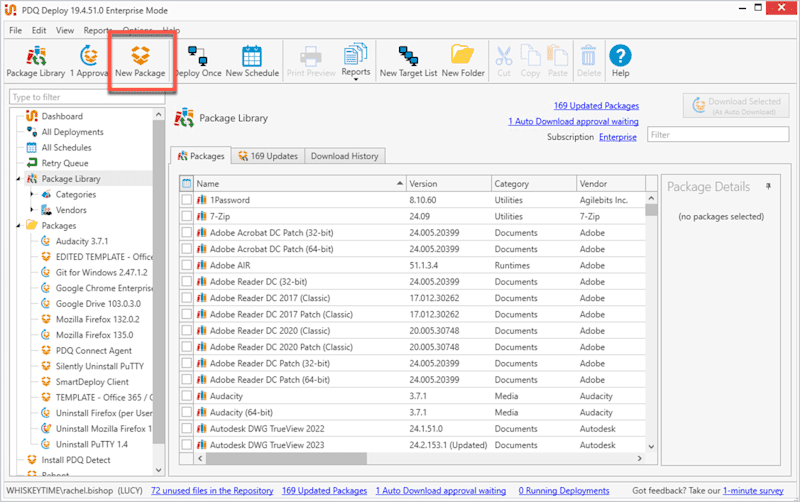Click the pin icon in Package Details
This screenshot has width=800, height=502.
[768, 187]
